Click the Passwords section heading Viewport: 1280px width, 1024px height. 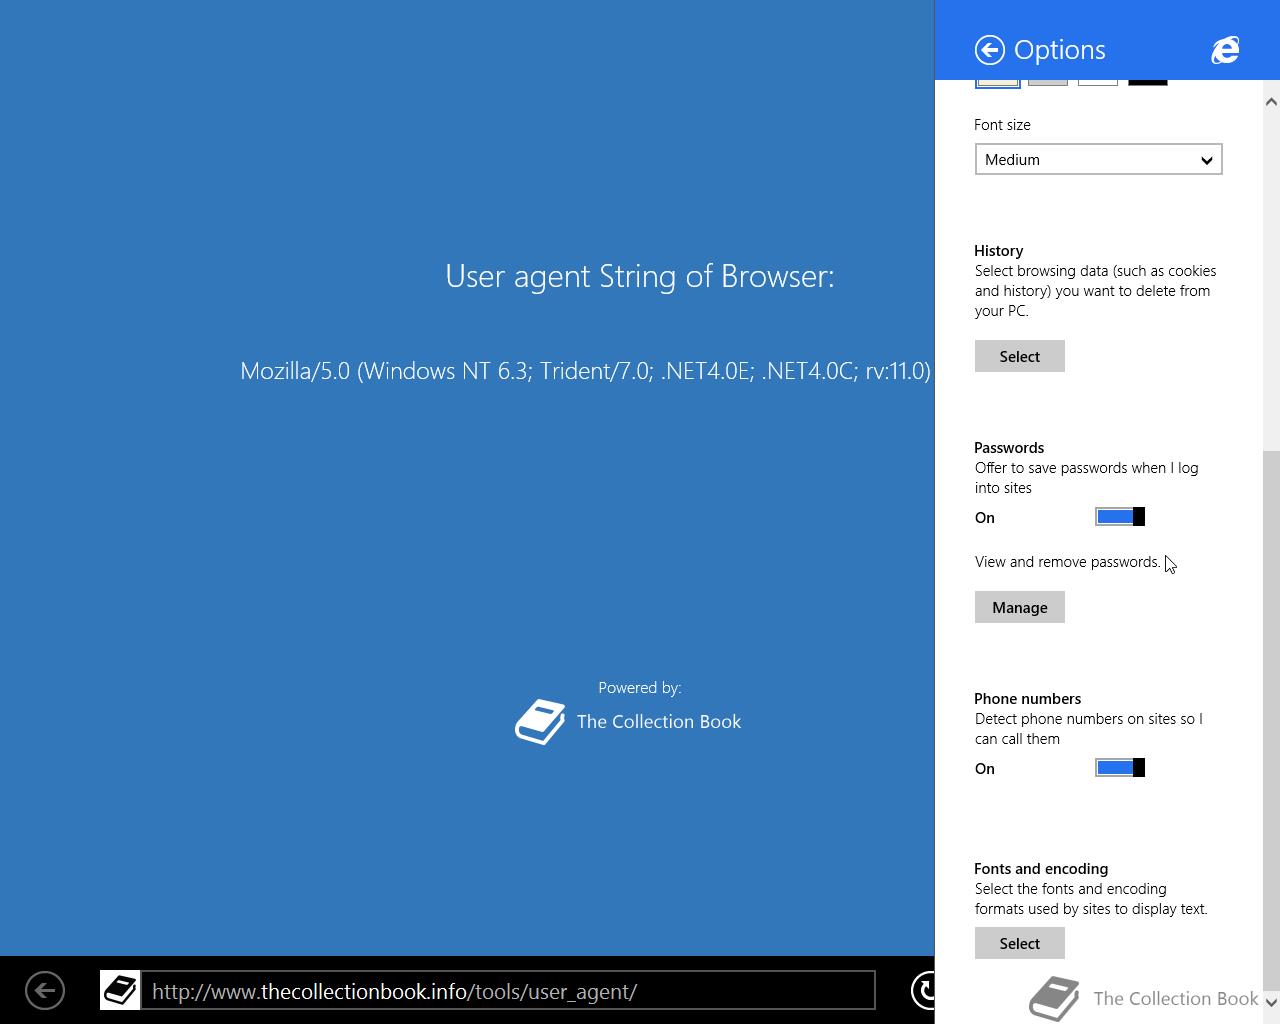tap(1009, 448)
